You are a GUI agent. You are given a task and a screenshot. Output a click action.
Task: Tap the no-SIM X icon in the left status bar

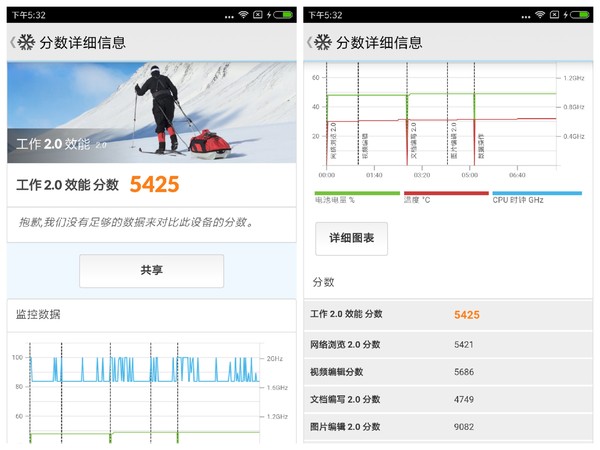click(258, 15)
